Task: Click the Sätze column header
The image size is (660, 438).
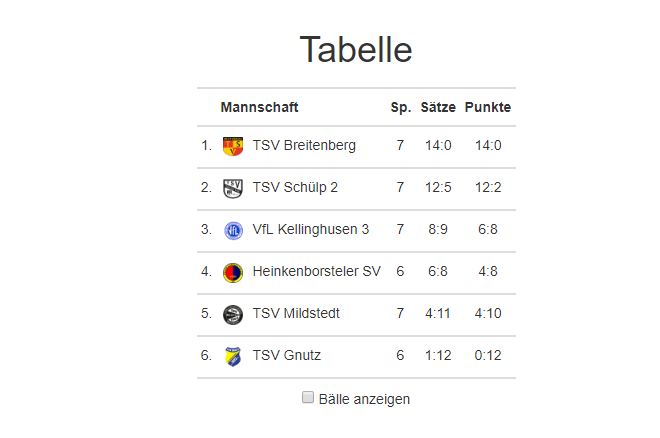Action: (x=438, y=107)
